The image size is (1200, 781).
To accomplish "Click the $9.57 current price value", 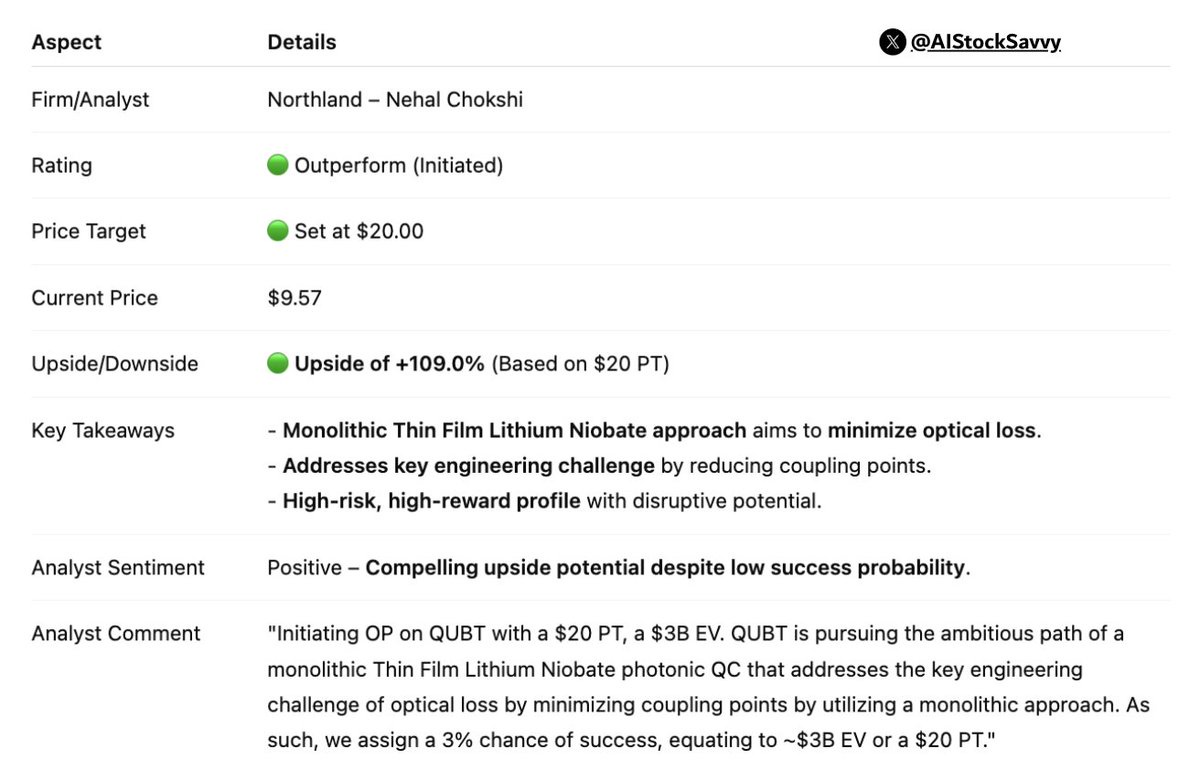I will [294, 298].
